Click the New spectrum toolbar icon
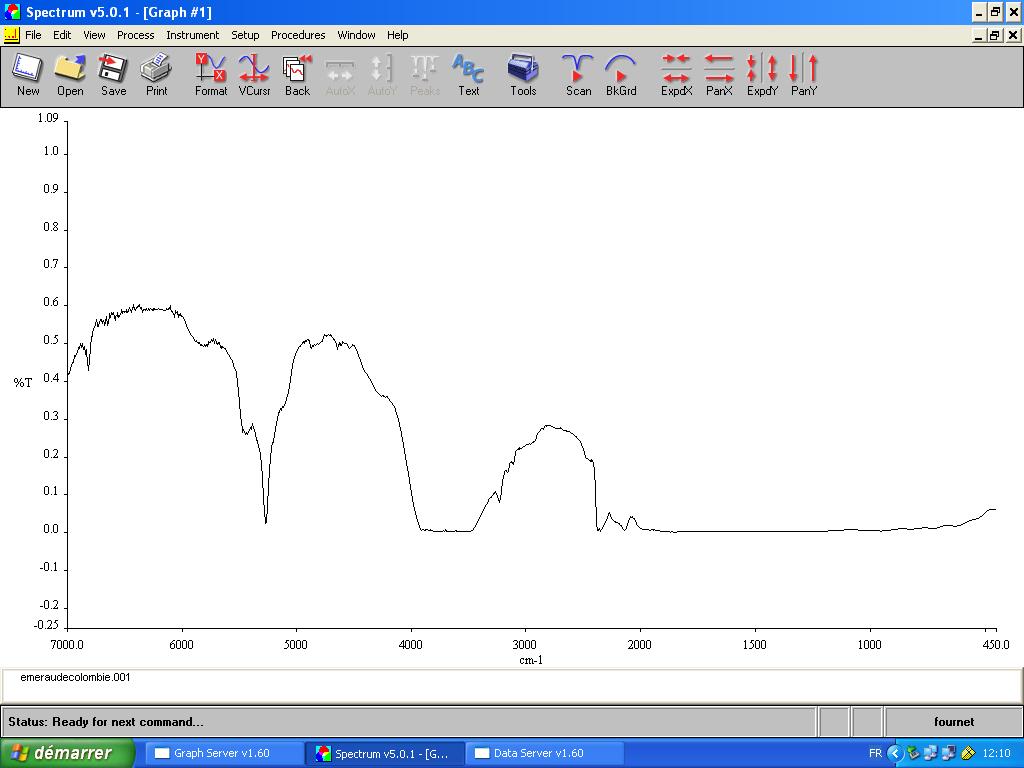This screenshot has width=1024, height=768. pos(28,75)
